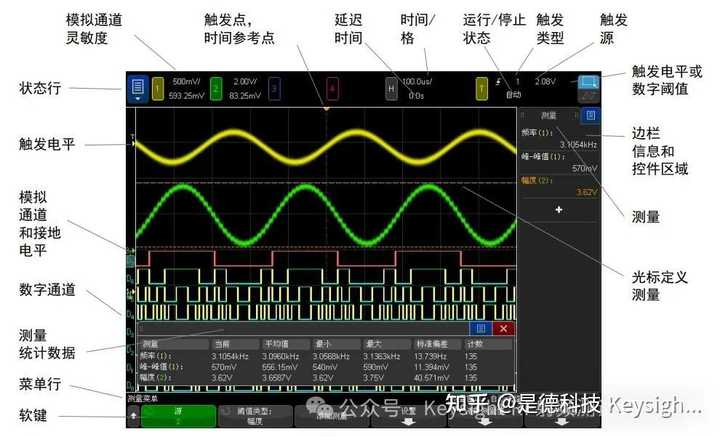The width and height of the screenshot is (720, 437).
Task: Click channel 2 sensitivity 2.00V/
Action: [x=245, y=82]
